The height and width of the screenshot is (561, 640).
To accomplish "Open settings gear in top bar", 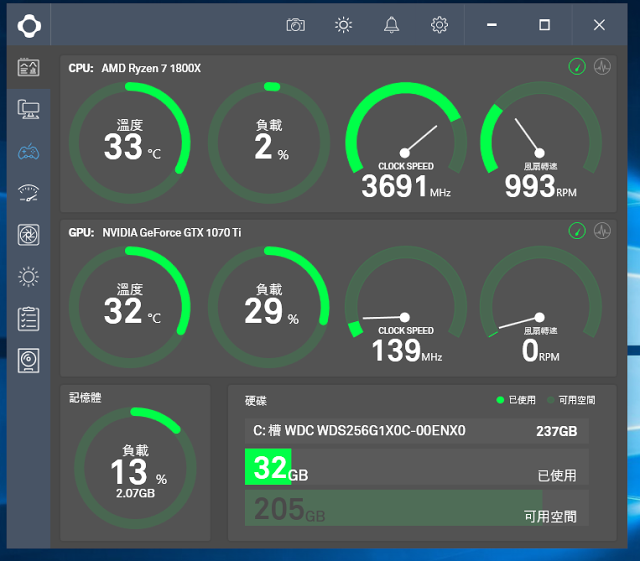I will click(x=439, y=25).
